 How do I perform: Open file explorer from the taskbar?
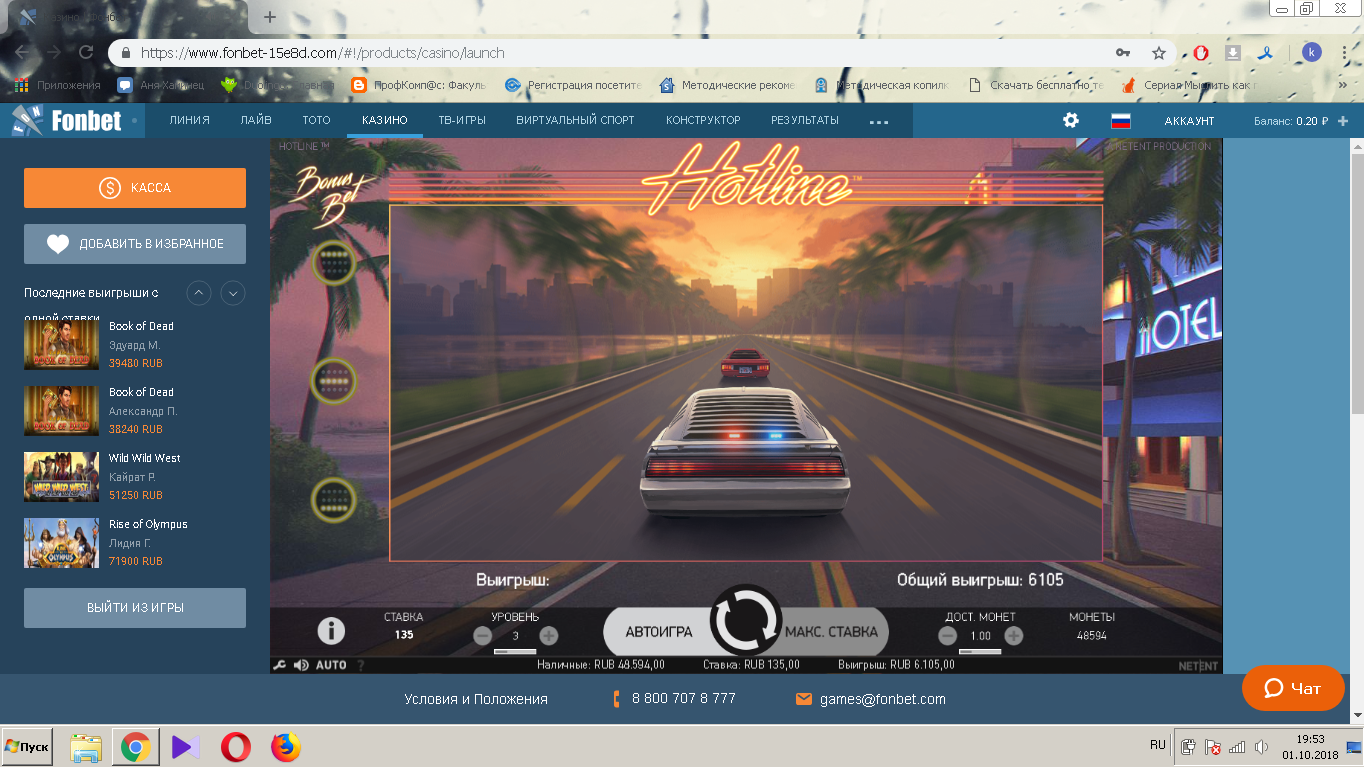[x=86, y=746]
